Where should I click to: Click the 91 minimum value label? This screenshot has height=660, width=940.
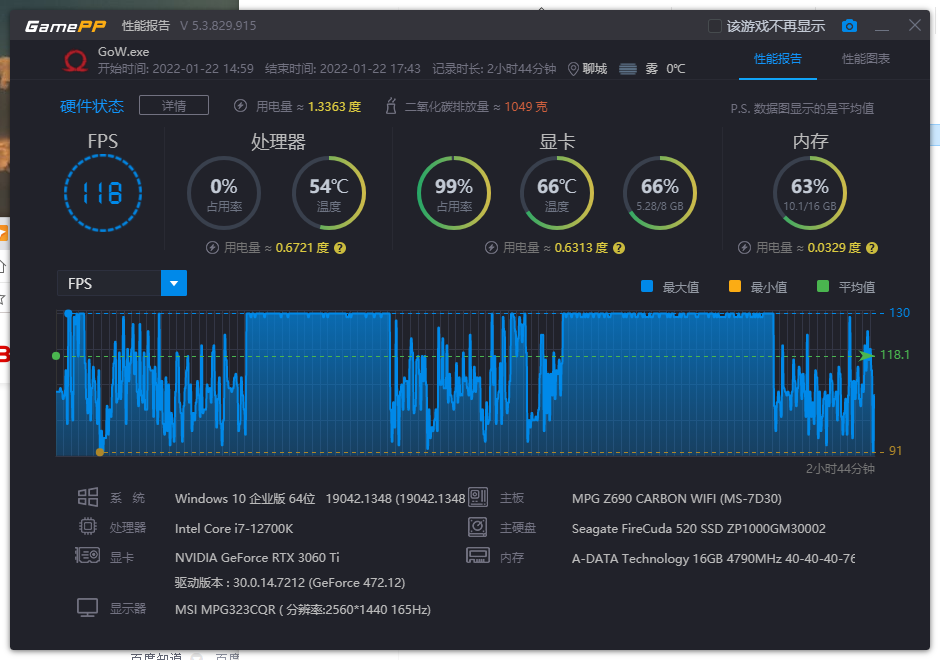pos(895,451)
